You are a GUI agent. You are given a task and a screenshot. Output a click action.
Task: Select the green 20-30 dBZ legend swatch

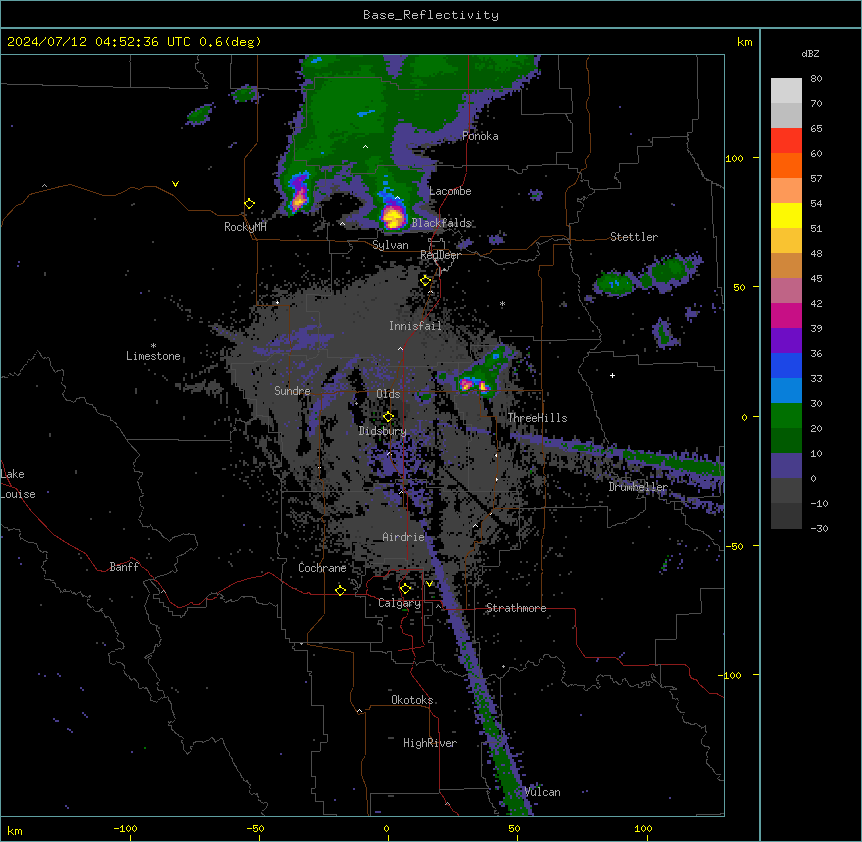coord(786,416)
